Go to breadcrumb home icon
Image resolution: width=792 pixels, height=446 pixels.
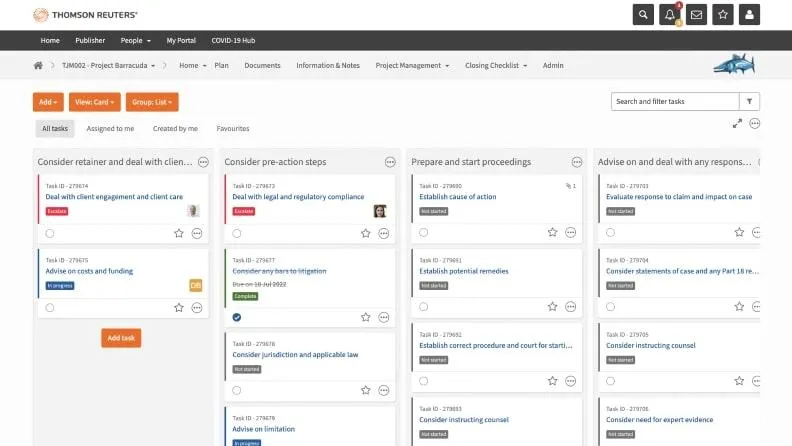38,65
